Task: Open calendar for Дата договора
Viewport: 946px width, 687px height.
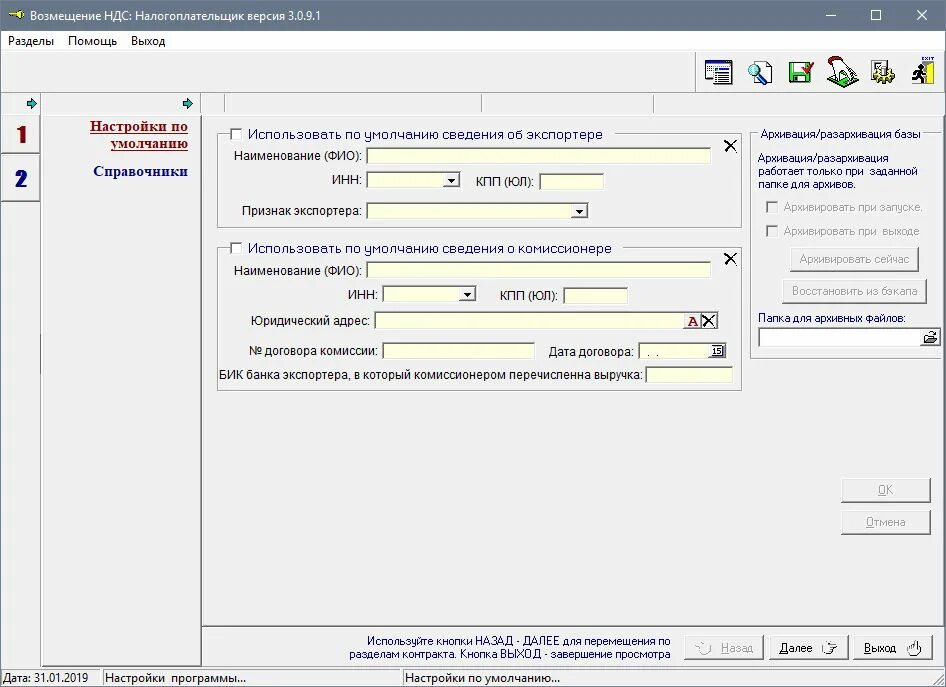Action: pyautogui.click(x=717, y=351)
